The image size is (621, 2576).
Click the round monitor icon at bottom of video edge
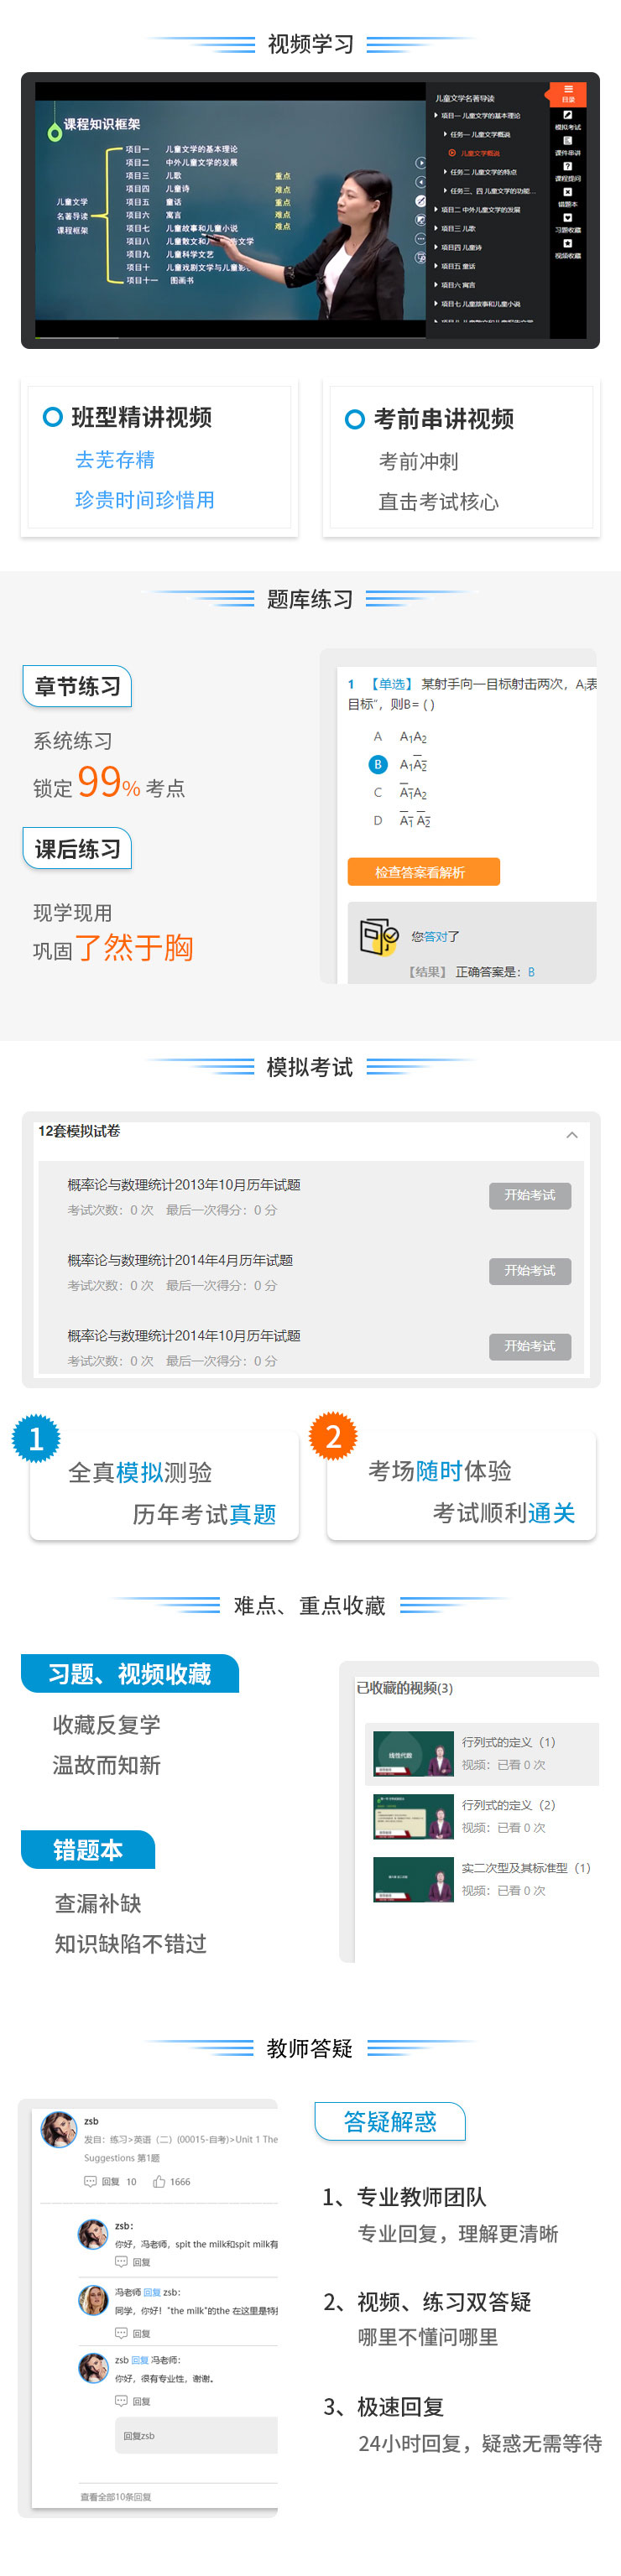coord(421,257)
